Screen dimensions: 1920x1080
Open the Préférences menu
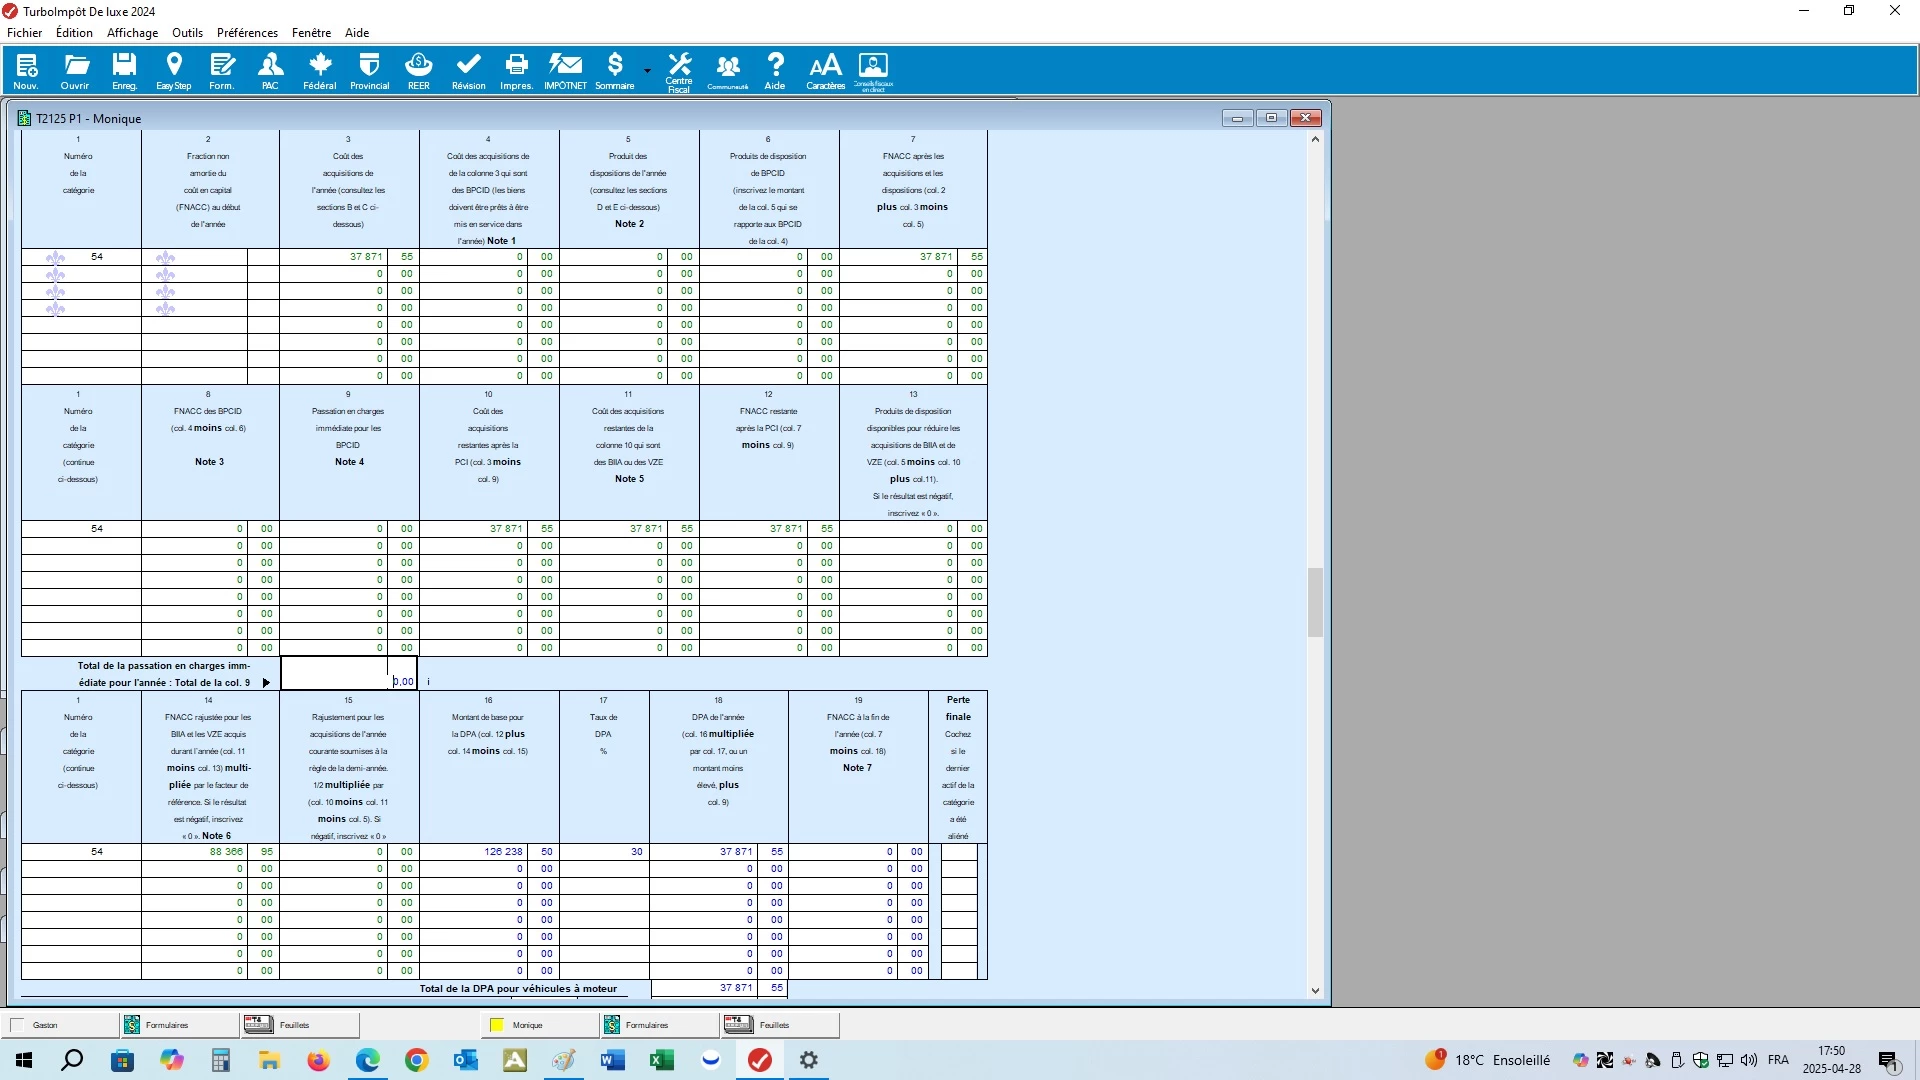pos(247,33)
